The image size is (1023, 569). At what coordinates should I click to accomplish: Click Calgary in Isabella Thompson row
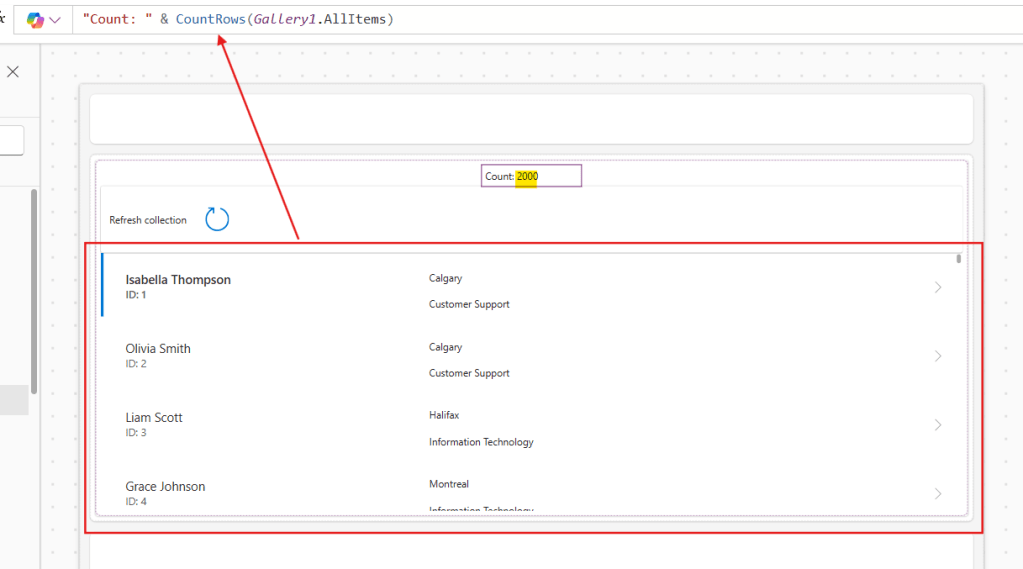[446, 278]
